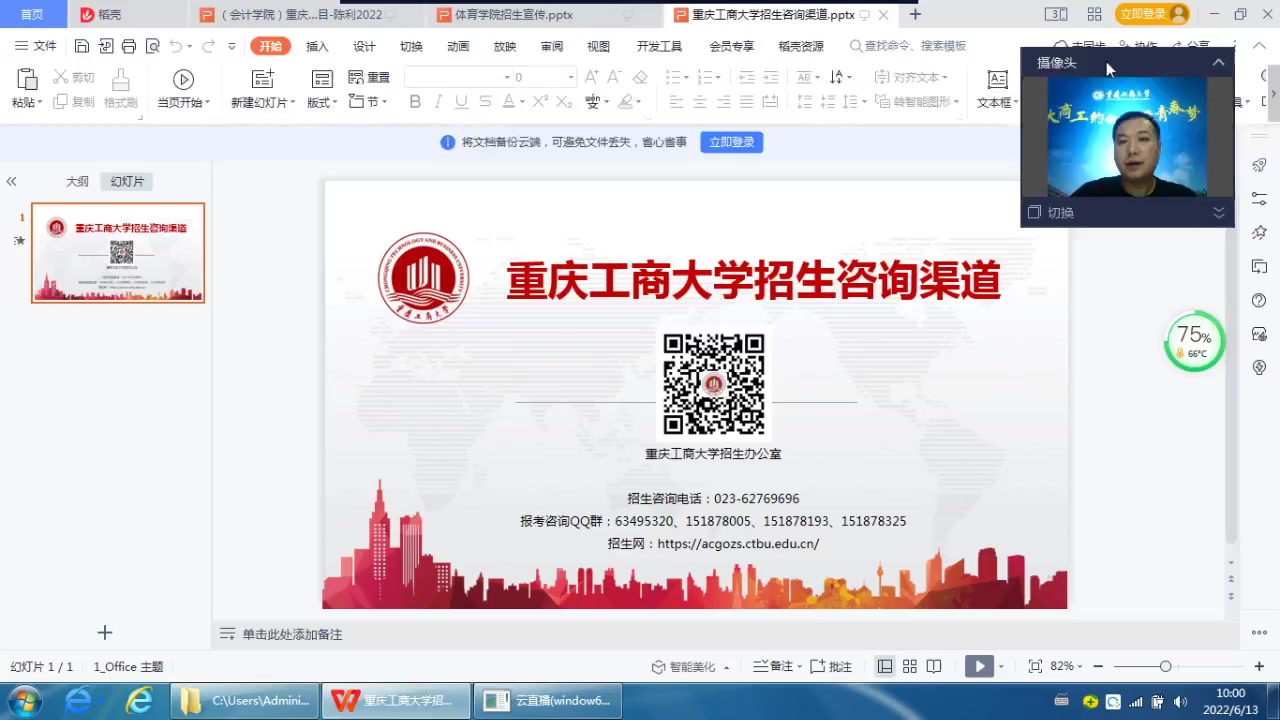The height and width of the screenshot is (720, 1280).
Task: Click the Undo arrow icon
Action: pos(176,46)
